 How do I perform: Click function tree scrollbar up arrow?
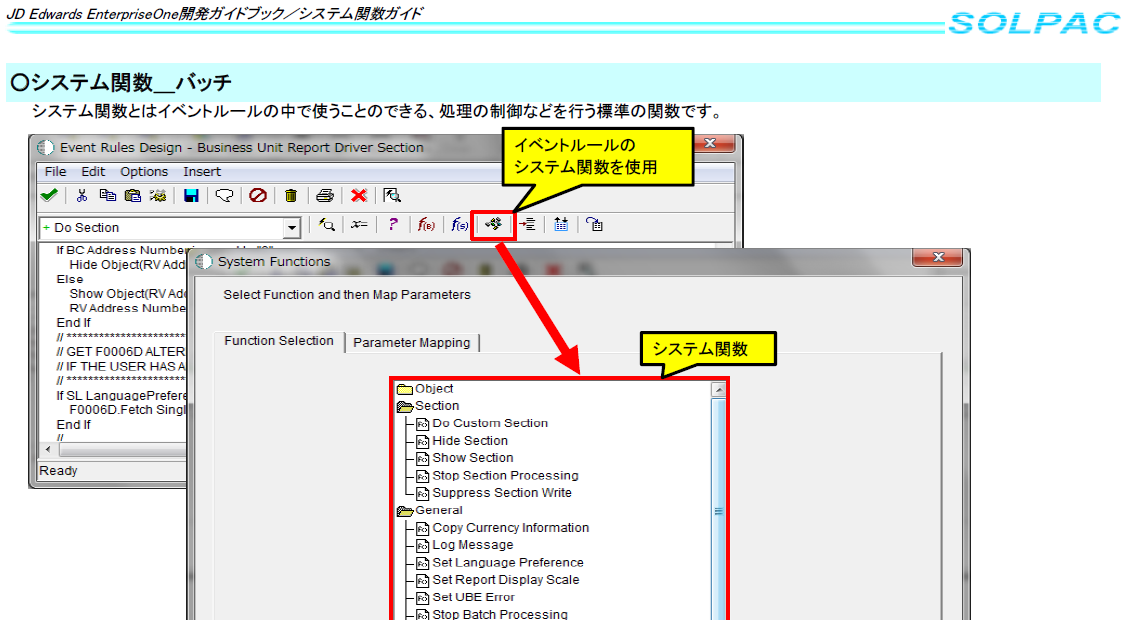[x=719, y=390]
